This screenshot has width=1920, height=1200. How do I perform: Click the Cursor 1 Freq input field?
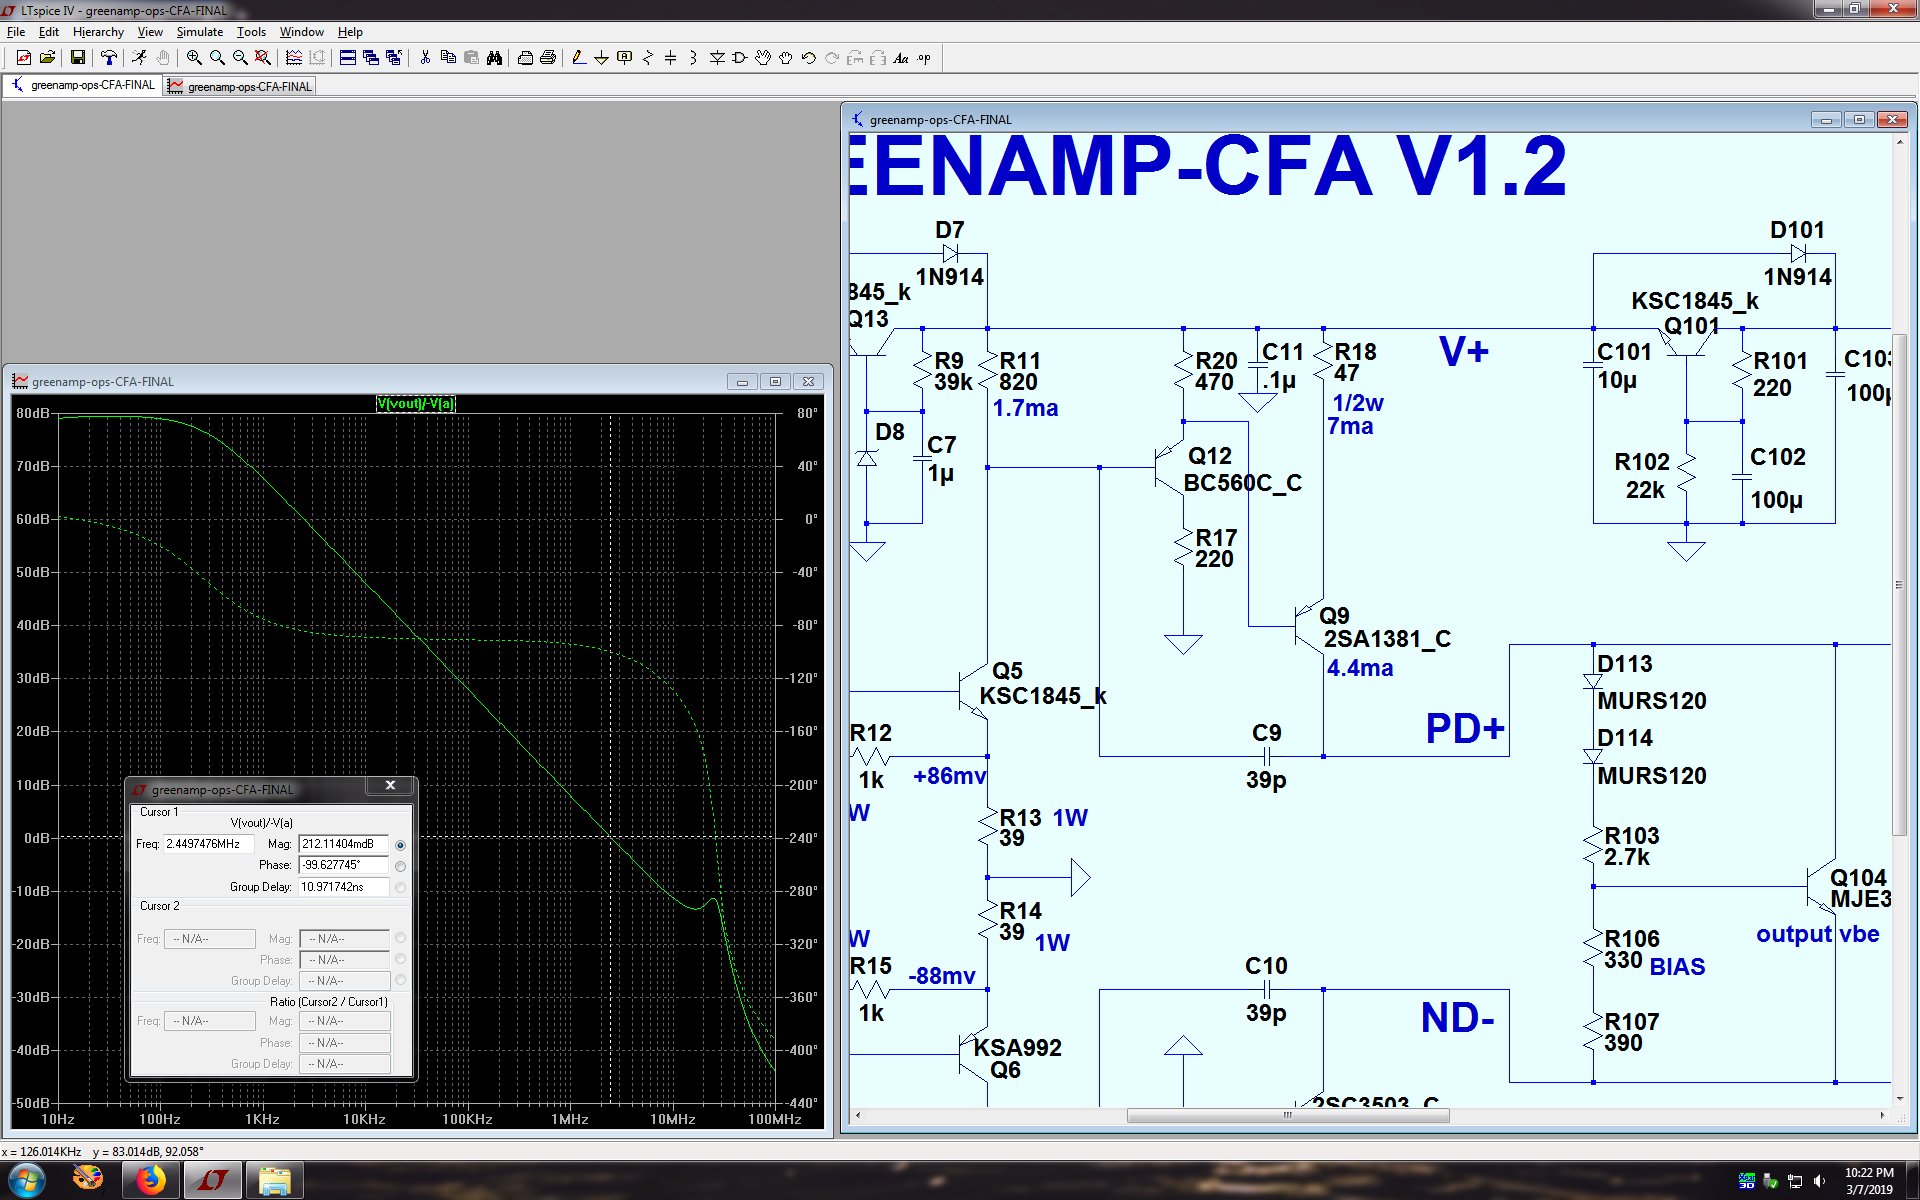click(x=208, y=844)
